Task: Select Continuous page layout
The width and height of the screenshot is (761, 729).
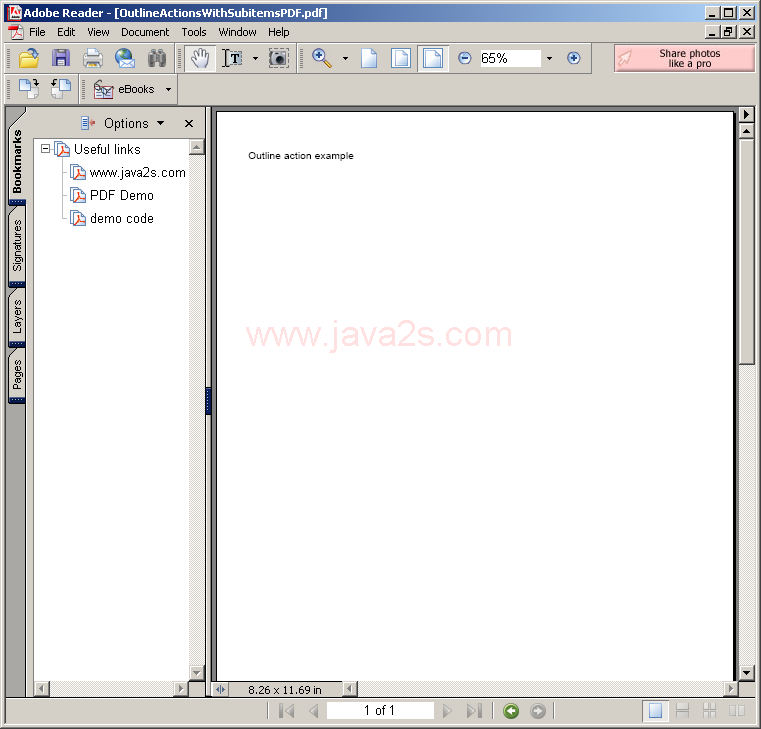Action: tap(682, 711)
